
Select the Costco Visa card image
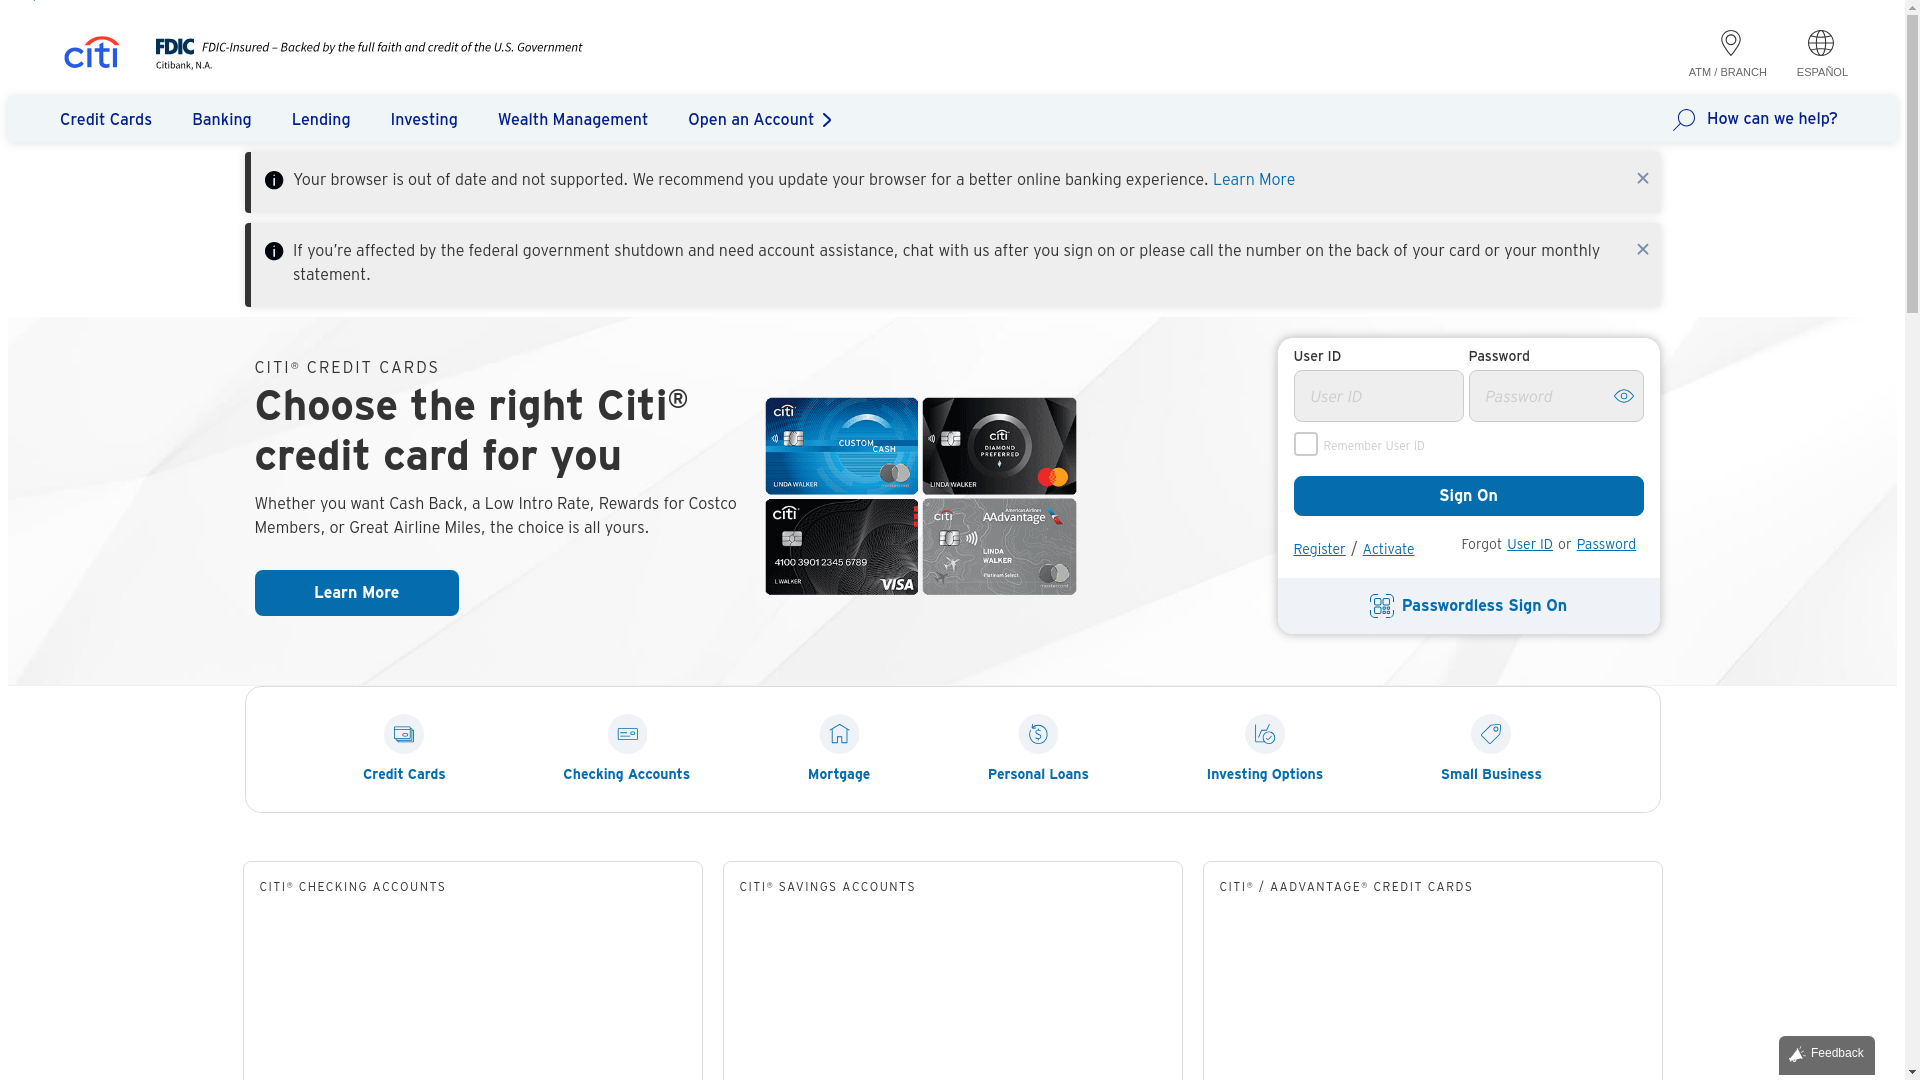pyautogui.click(x=841, y=547)
